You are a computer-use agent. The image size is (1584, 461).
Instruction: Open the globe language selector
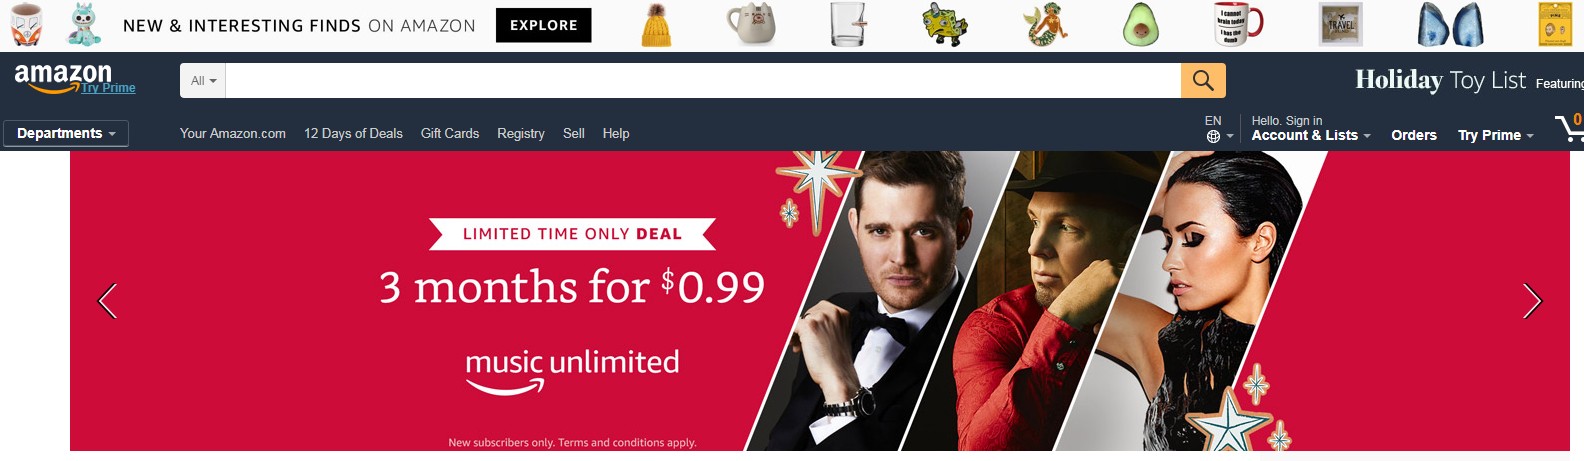tap(1219, 129)
